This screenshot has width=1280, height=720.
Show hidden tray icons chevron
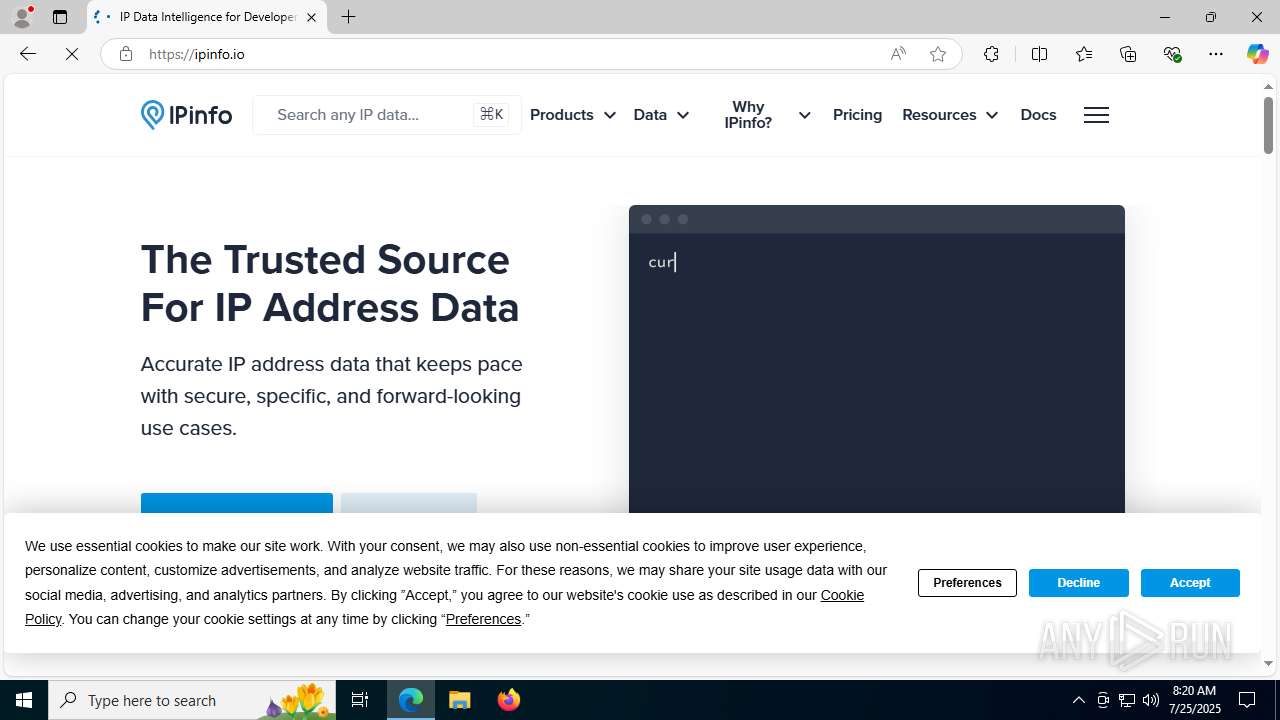[1078, 700]
